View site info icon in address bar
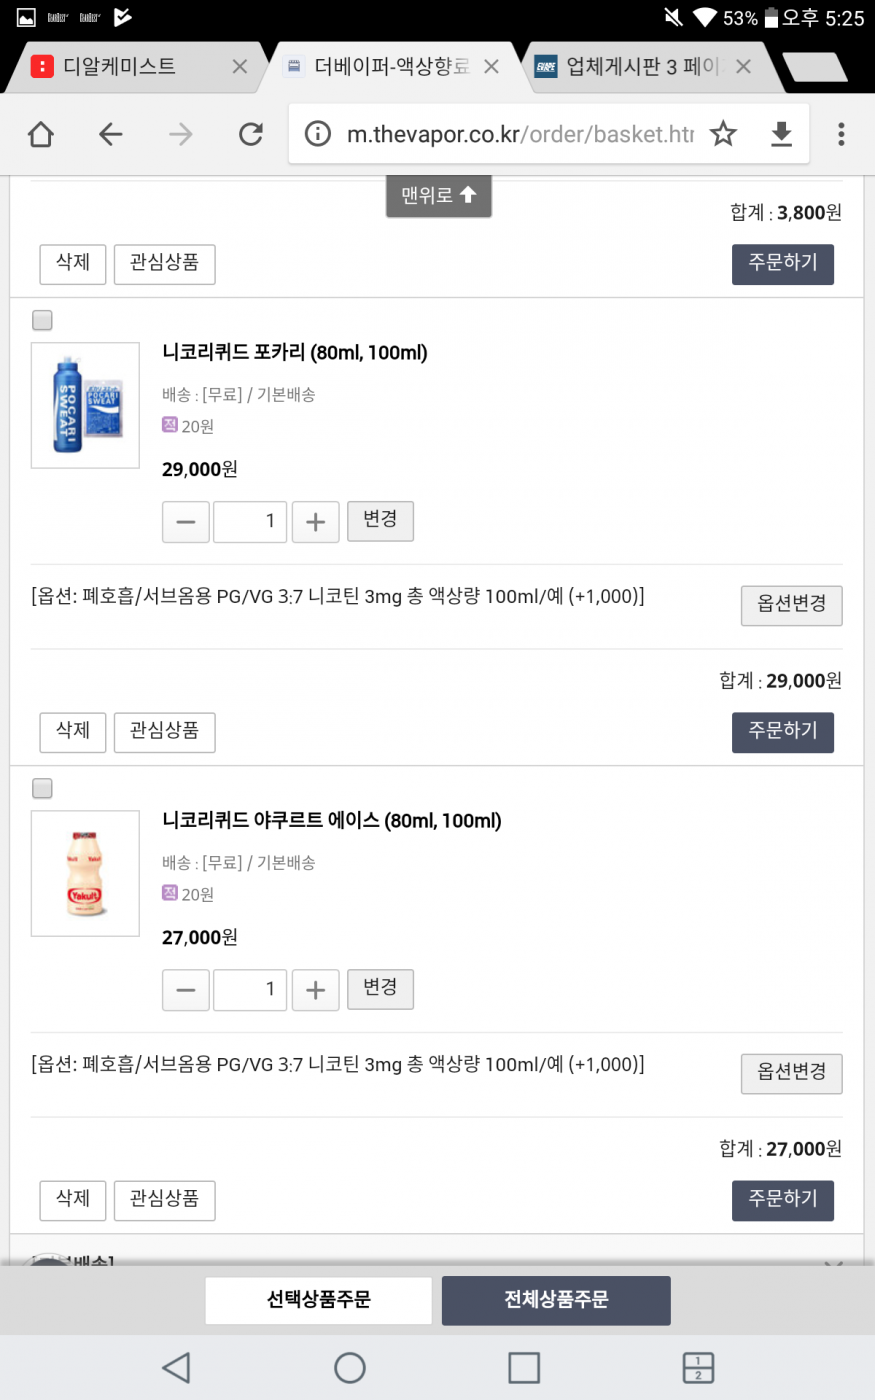This screenshot has height=1400, width=875. pyautogui.click(x=318, y=134)
